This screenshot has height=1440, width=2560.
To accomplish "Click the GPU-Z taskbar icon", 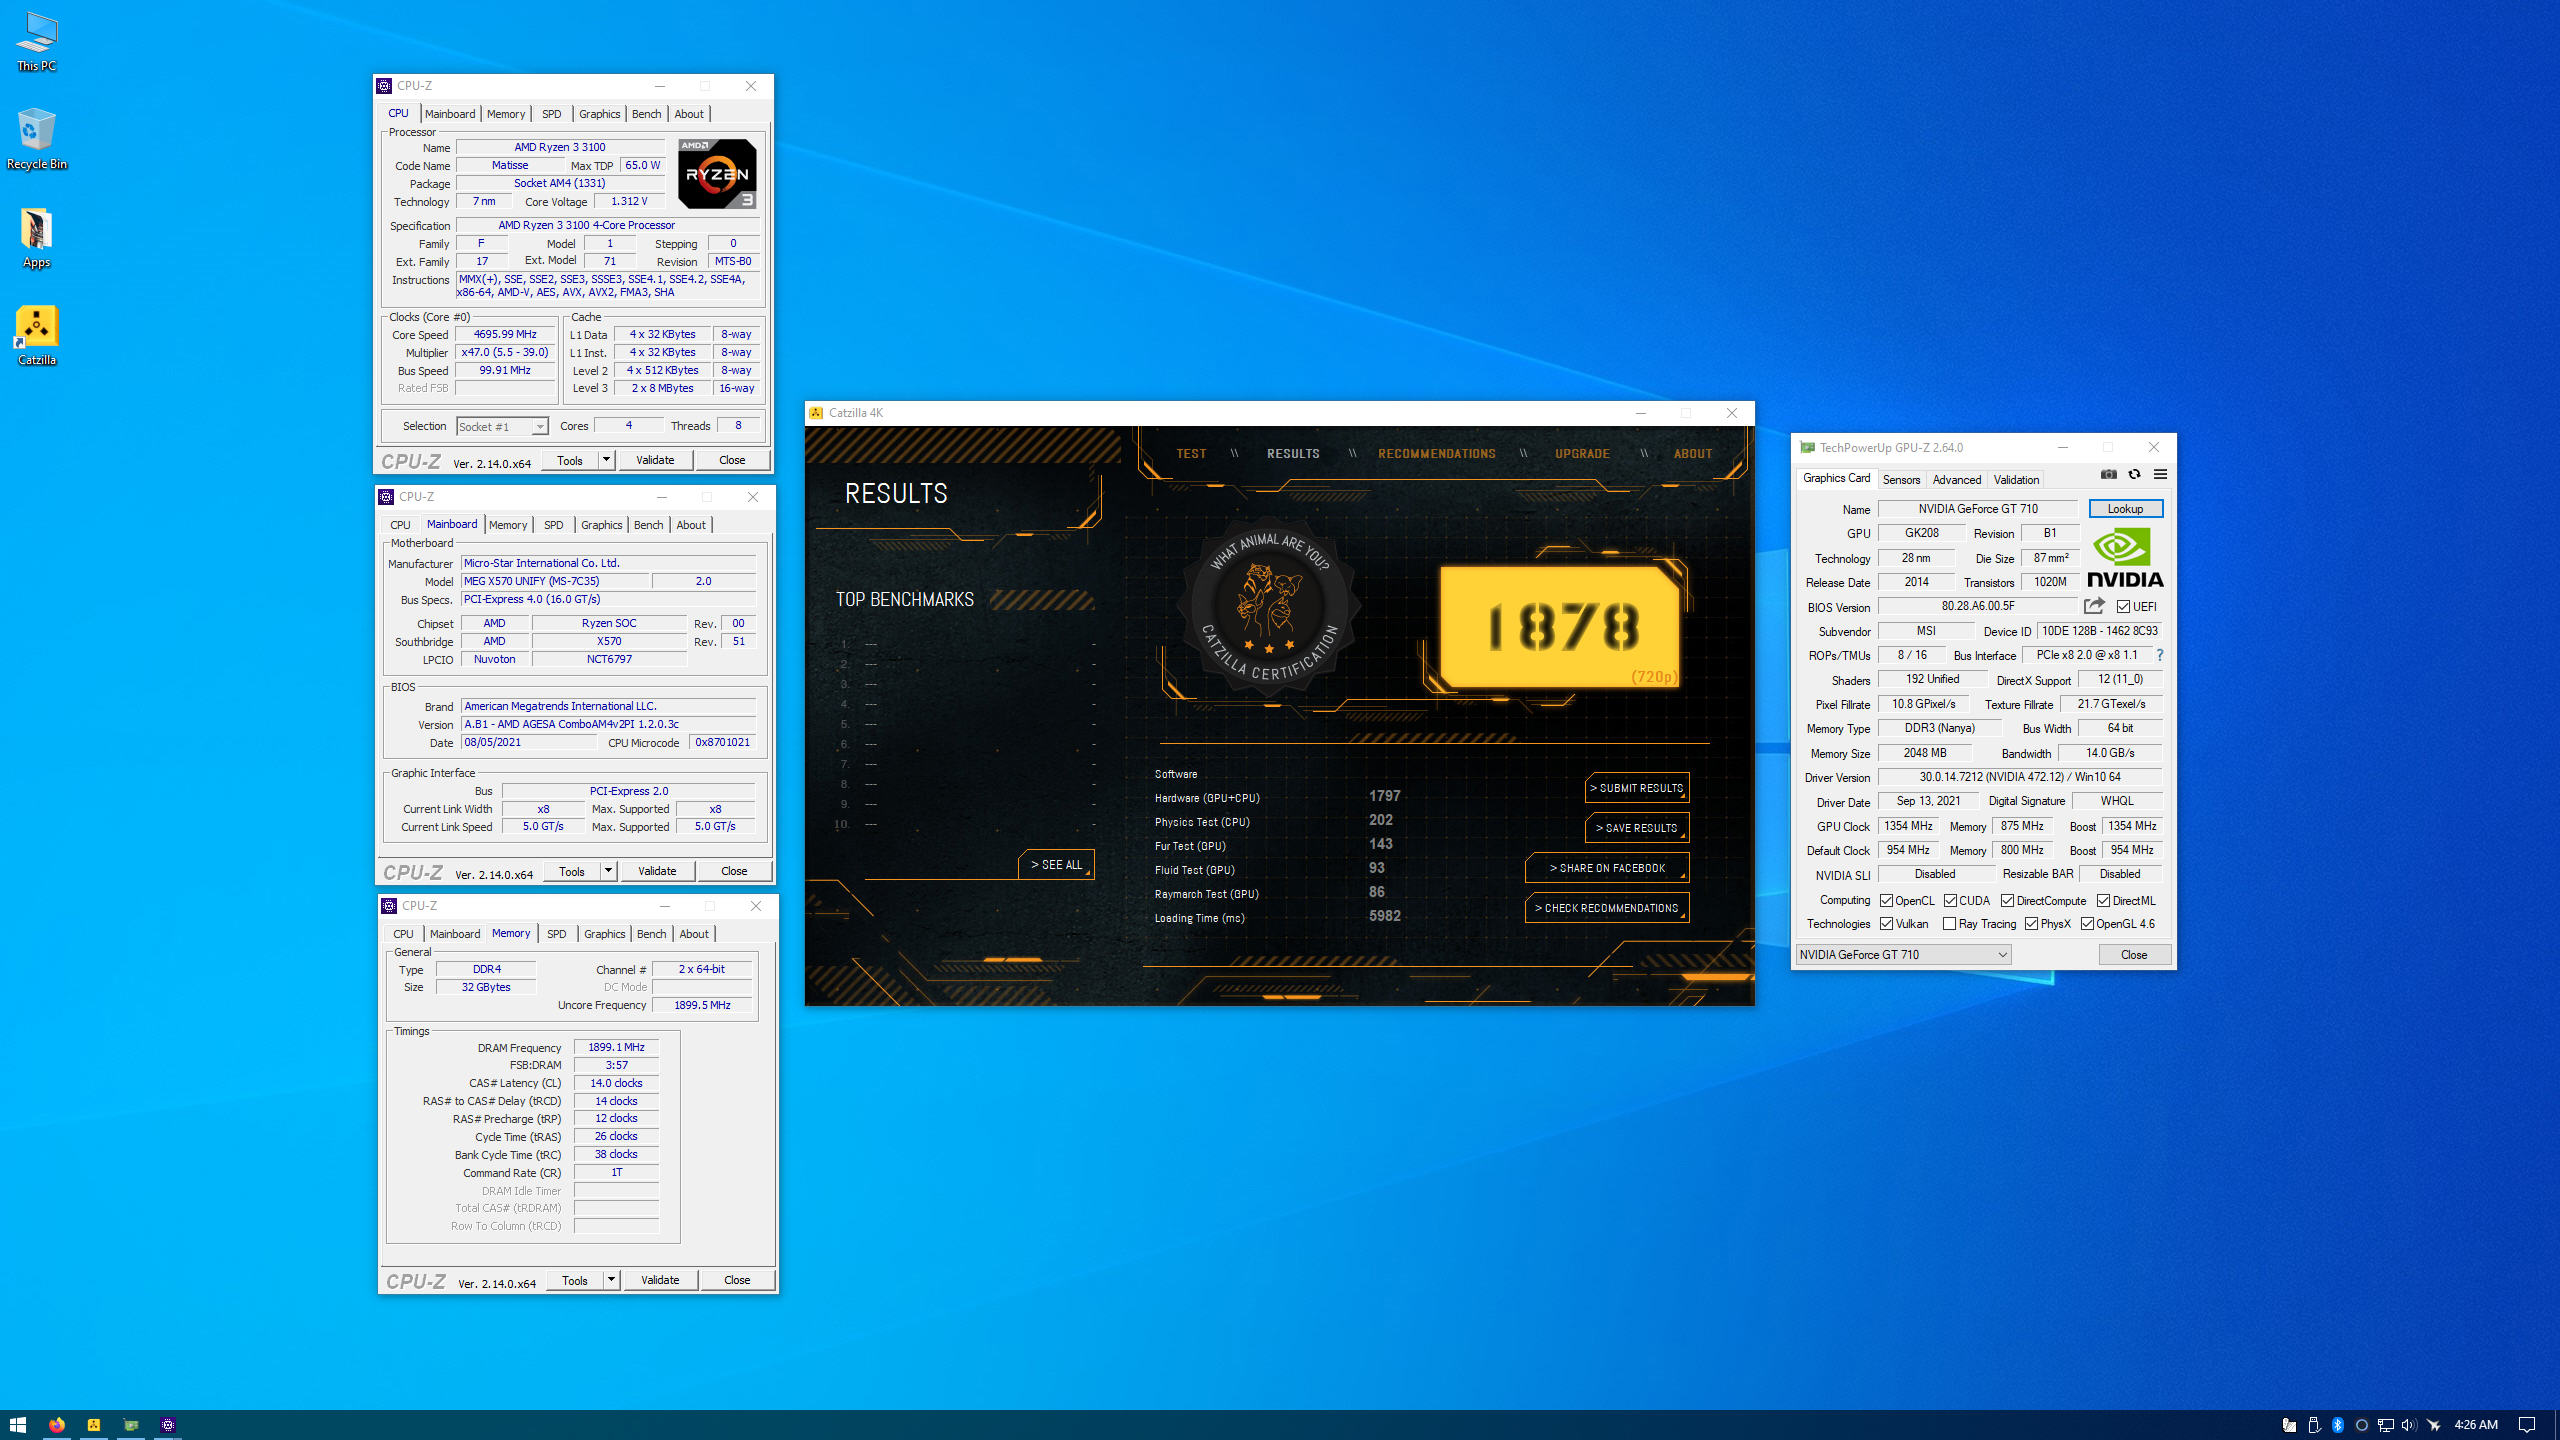I will point(131,1425).
